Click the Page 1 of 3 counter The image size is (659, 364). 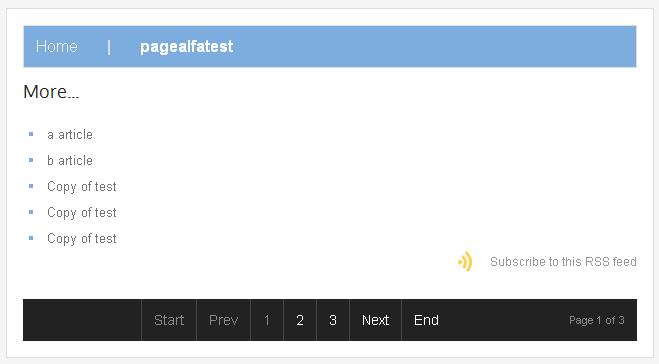(597, 320)
